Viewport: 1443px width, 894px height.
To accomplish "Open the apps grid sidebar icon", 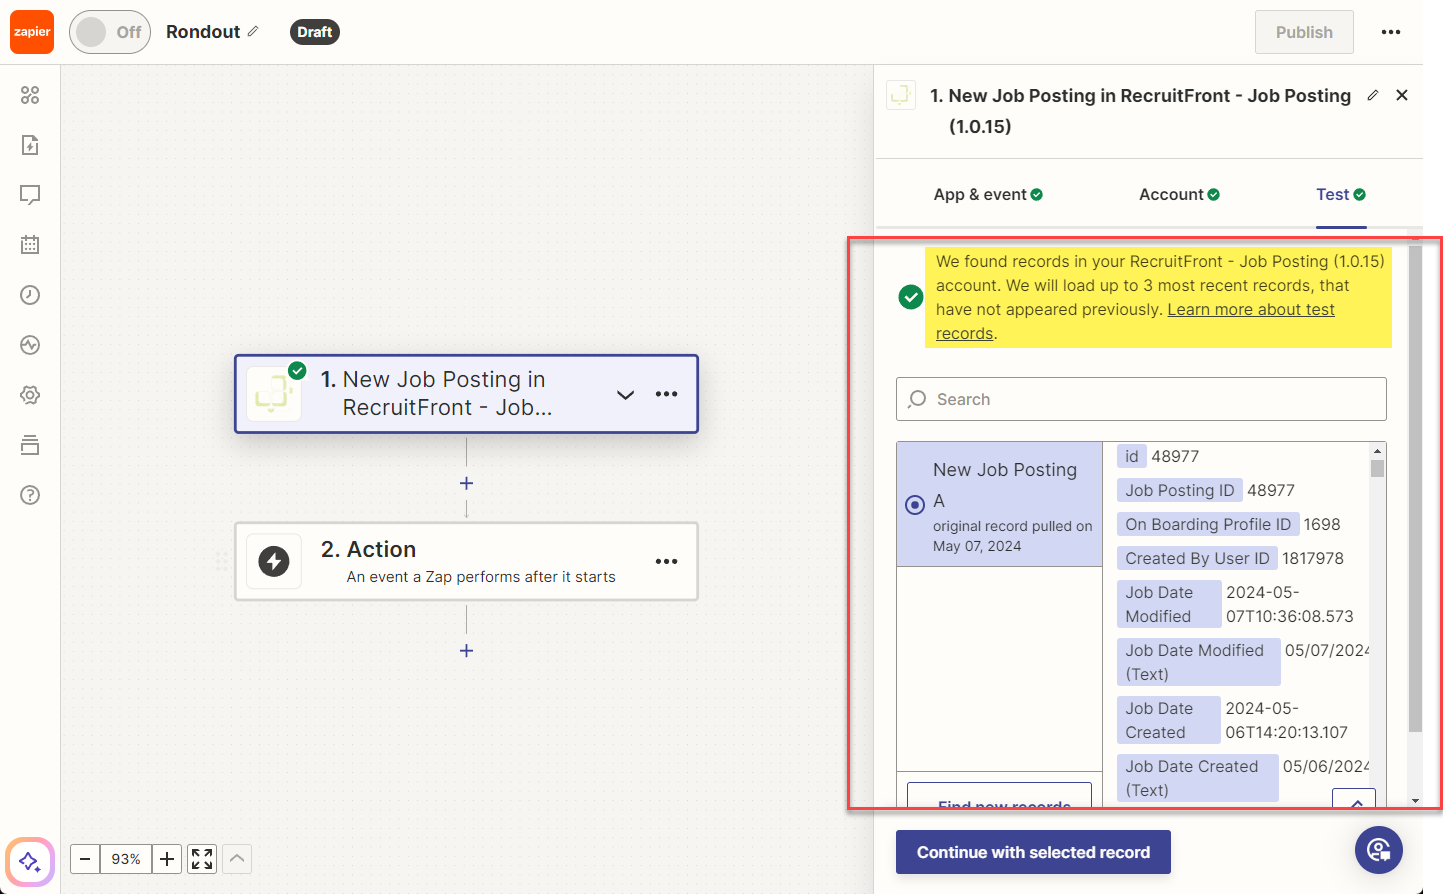I will point(30,95).
